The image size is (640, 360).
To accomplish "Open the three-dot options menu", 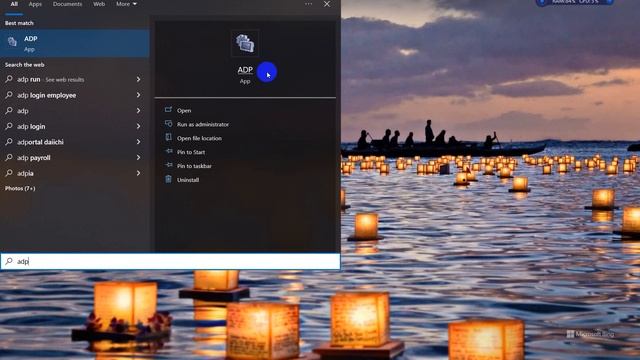I will [x=309, y=4].
